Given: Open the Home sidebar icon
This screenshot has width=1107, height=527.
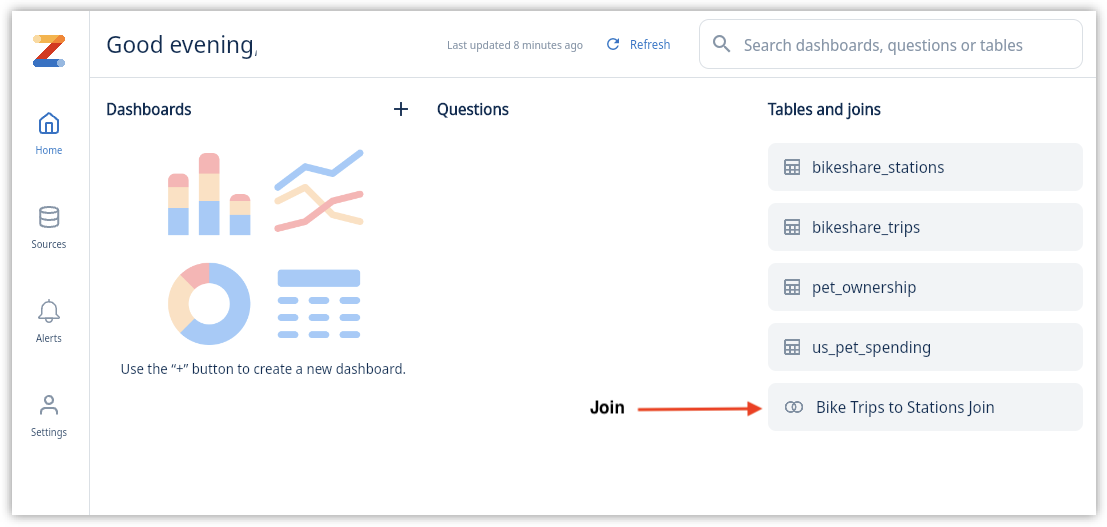Looking at the screenshot, I should coord(49,124).
